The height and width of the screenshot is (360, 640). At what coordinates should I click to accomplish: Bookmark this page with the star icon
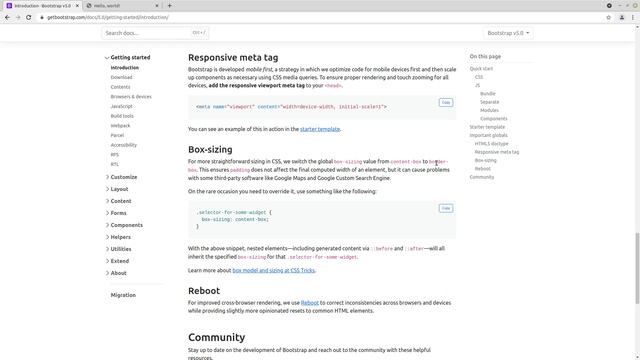[x=609, y=18]
